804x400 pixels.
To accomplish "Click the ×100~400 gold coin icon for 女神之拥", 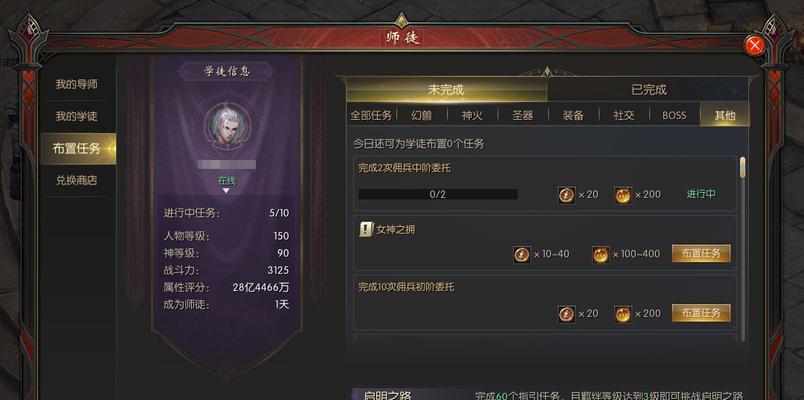I will point(600,255).
